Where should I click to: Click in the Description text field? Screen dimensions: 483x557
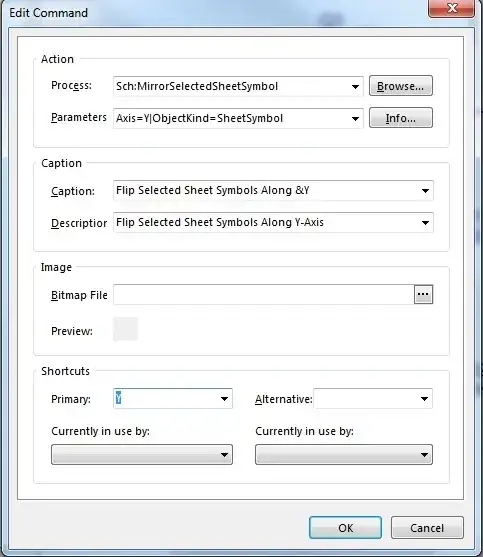click(x=266, y=223)
